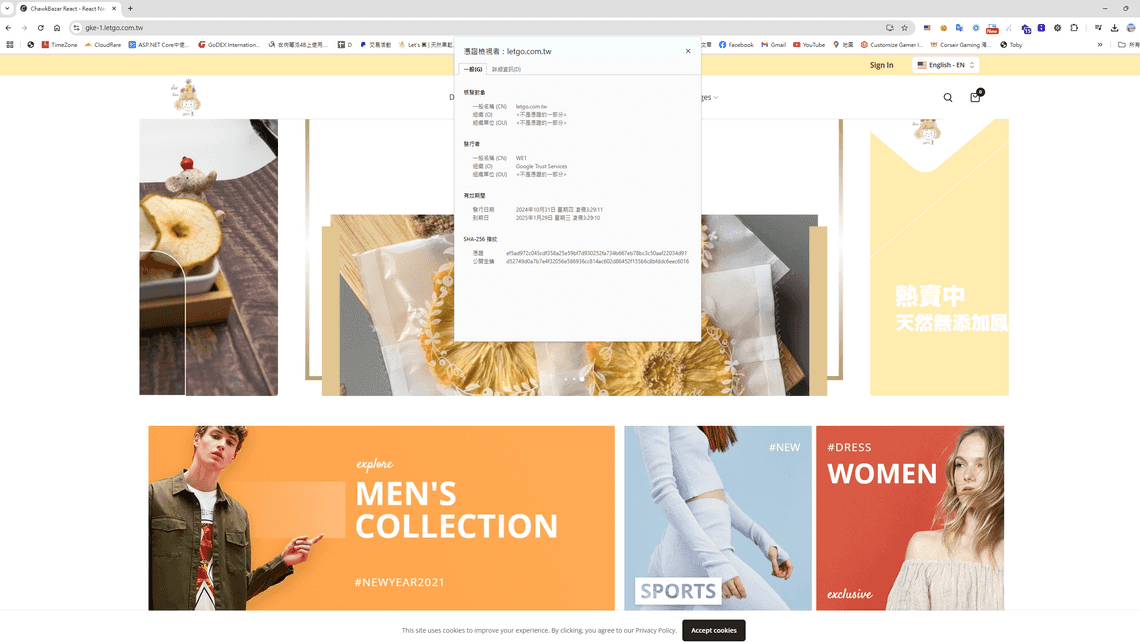Screen dimensions: 1140x642
Task: Reload the page
Action: (x=40, y=28)
